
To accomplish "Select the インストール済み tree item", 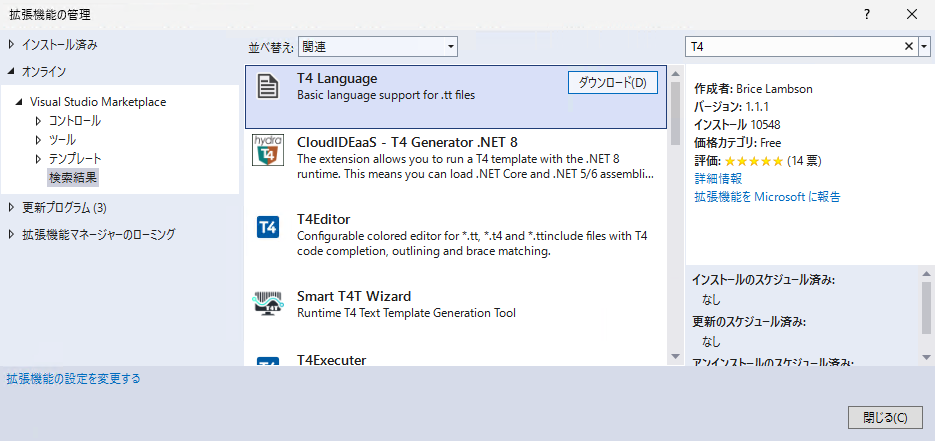I will 59,44.
